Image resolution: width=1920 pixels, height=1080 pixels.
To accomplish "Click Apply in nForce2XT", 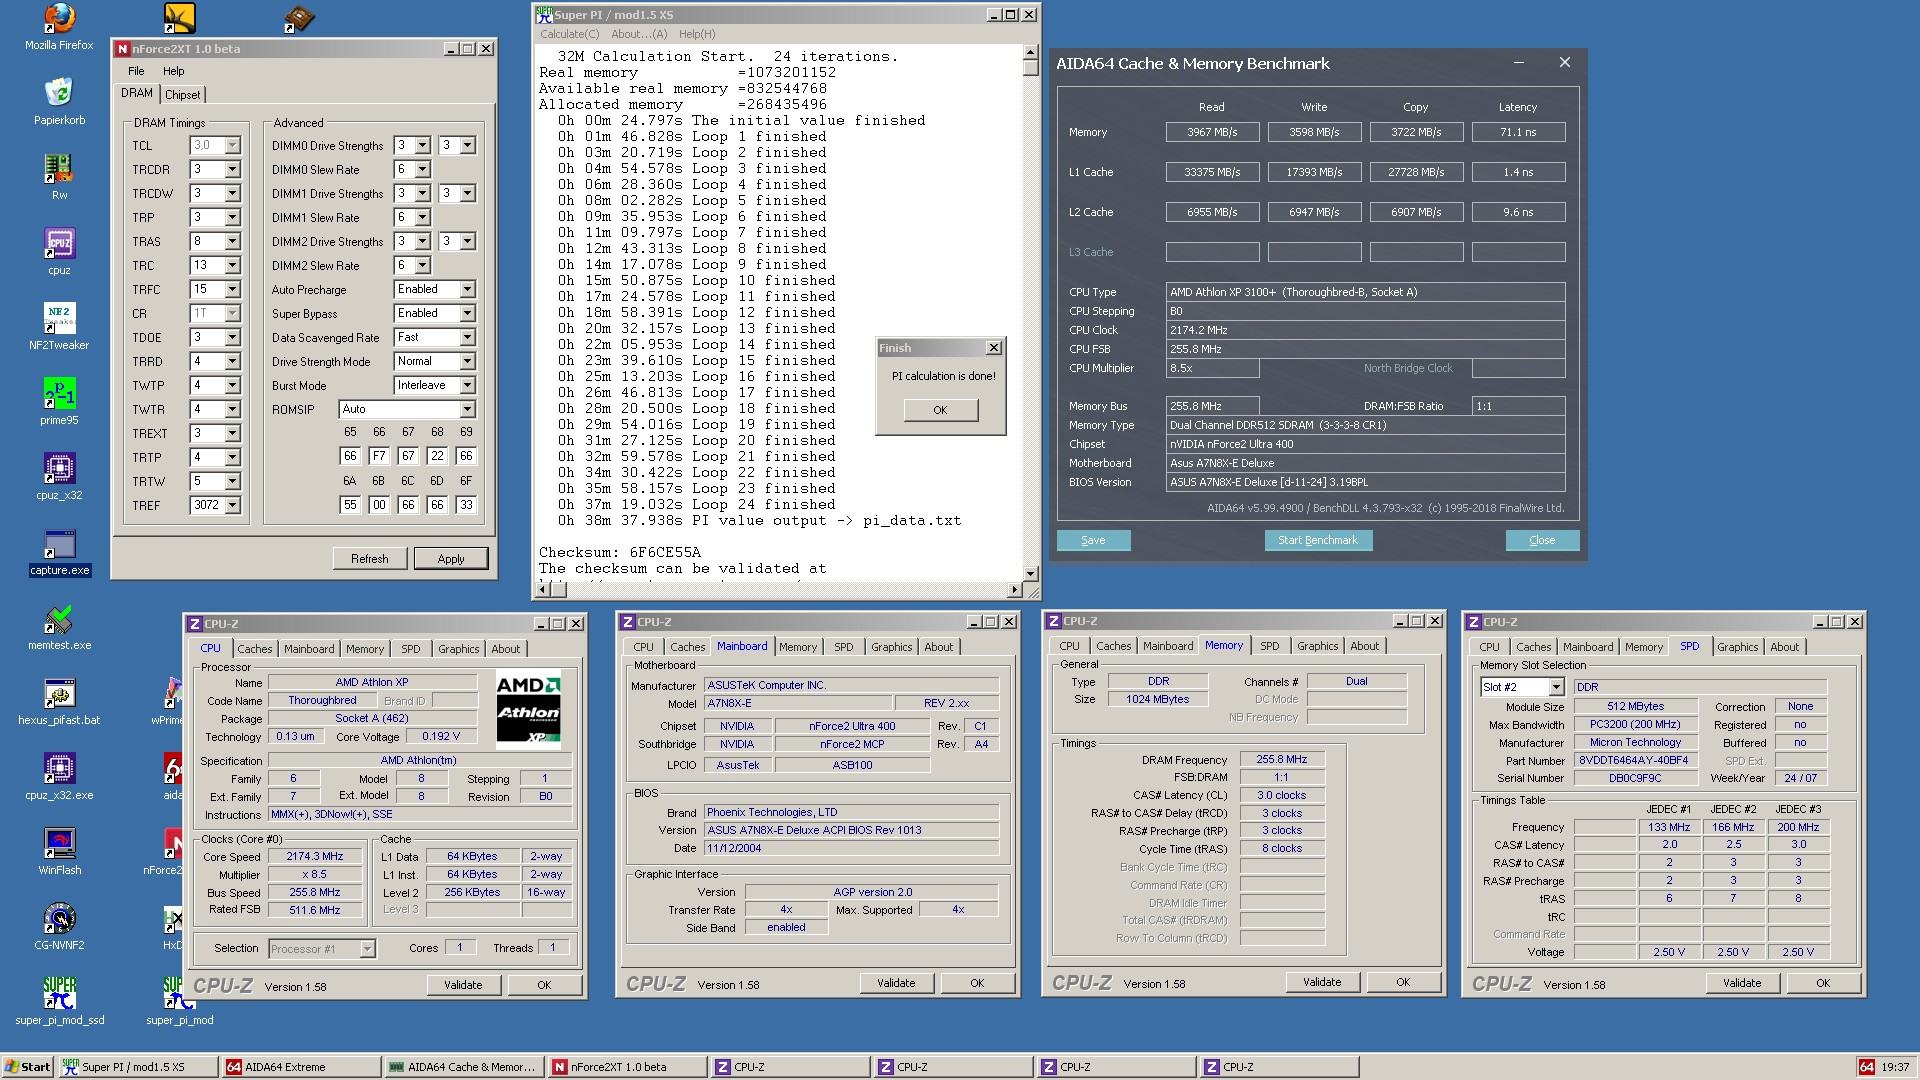I will 451,559.
